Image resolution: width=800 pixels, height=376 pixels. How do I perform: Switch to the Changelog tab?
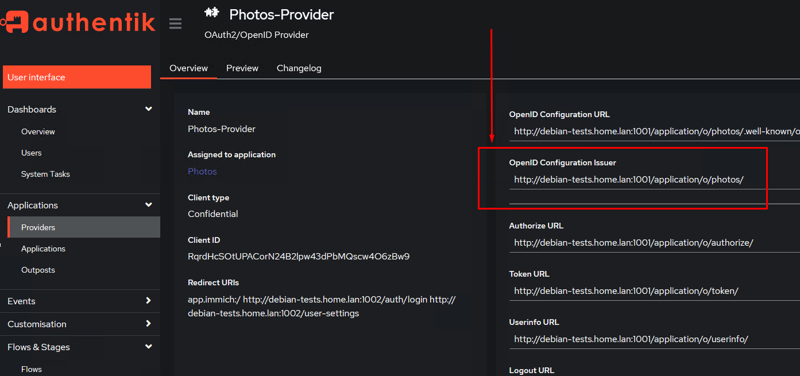coord(299,68)
